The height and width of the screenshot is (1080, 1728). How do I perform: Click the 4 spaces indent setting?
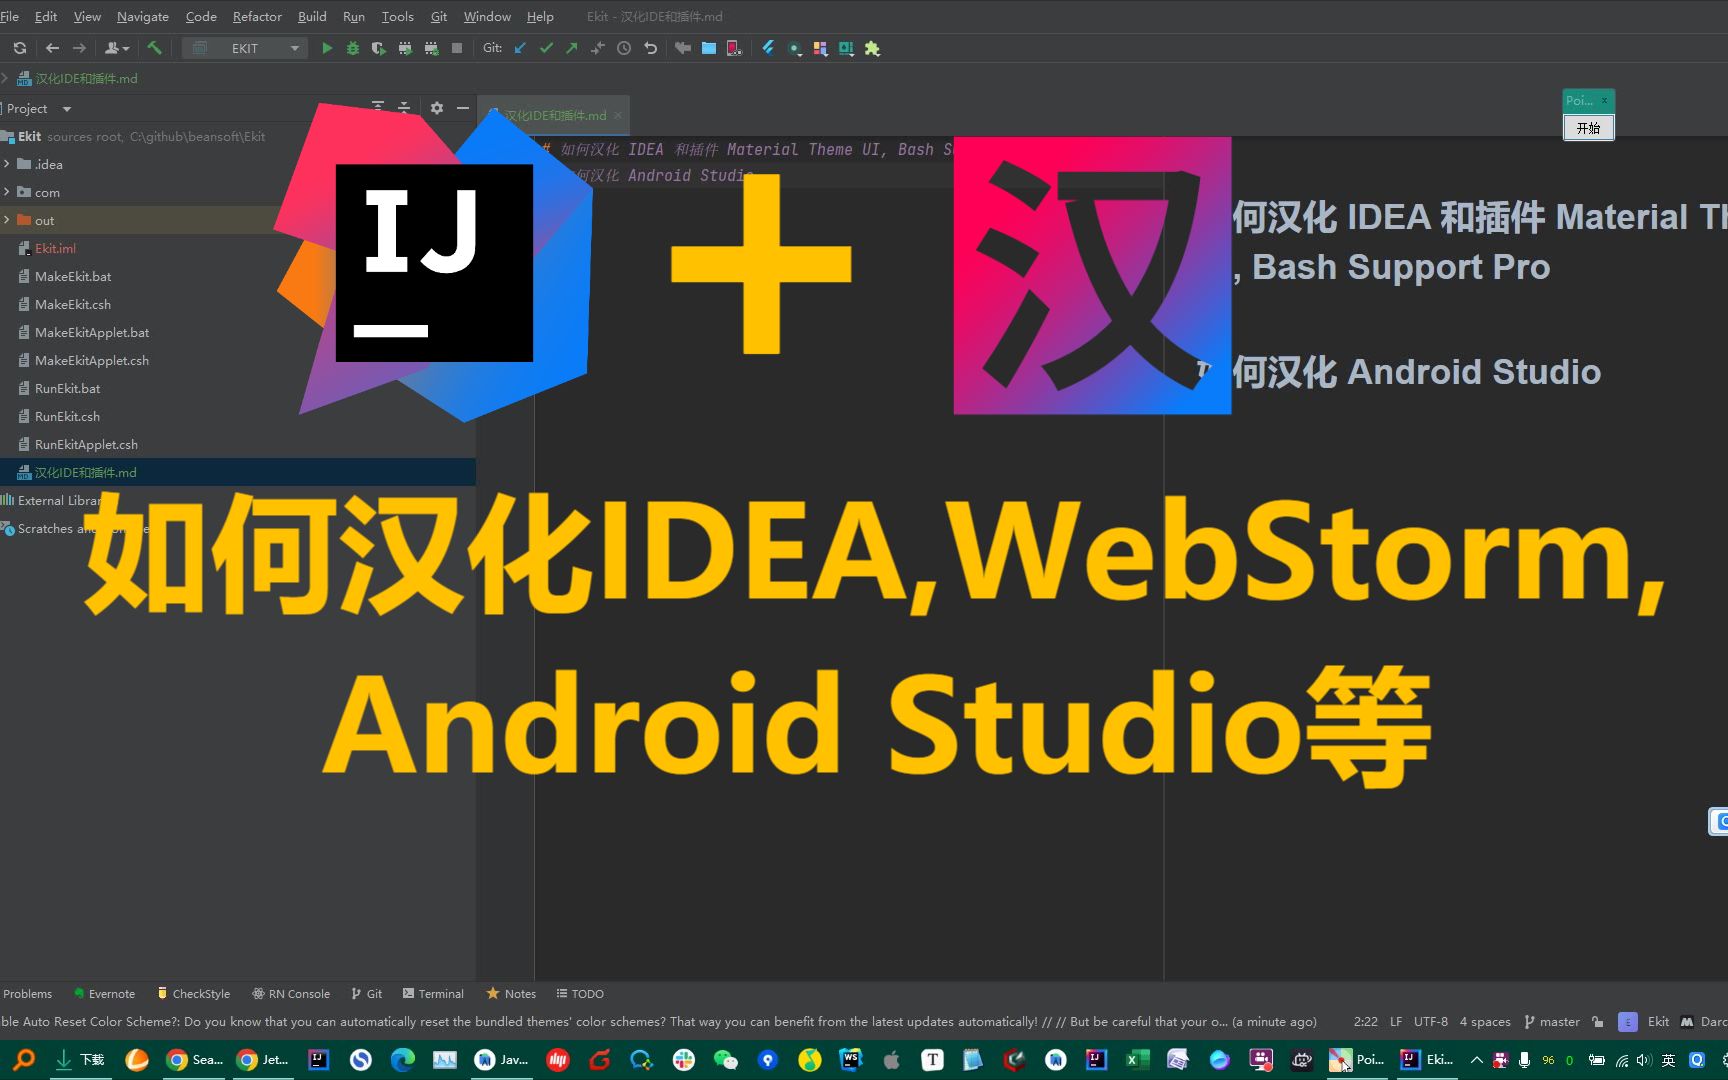[x=1485, y=1022]
